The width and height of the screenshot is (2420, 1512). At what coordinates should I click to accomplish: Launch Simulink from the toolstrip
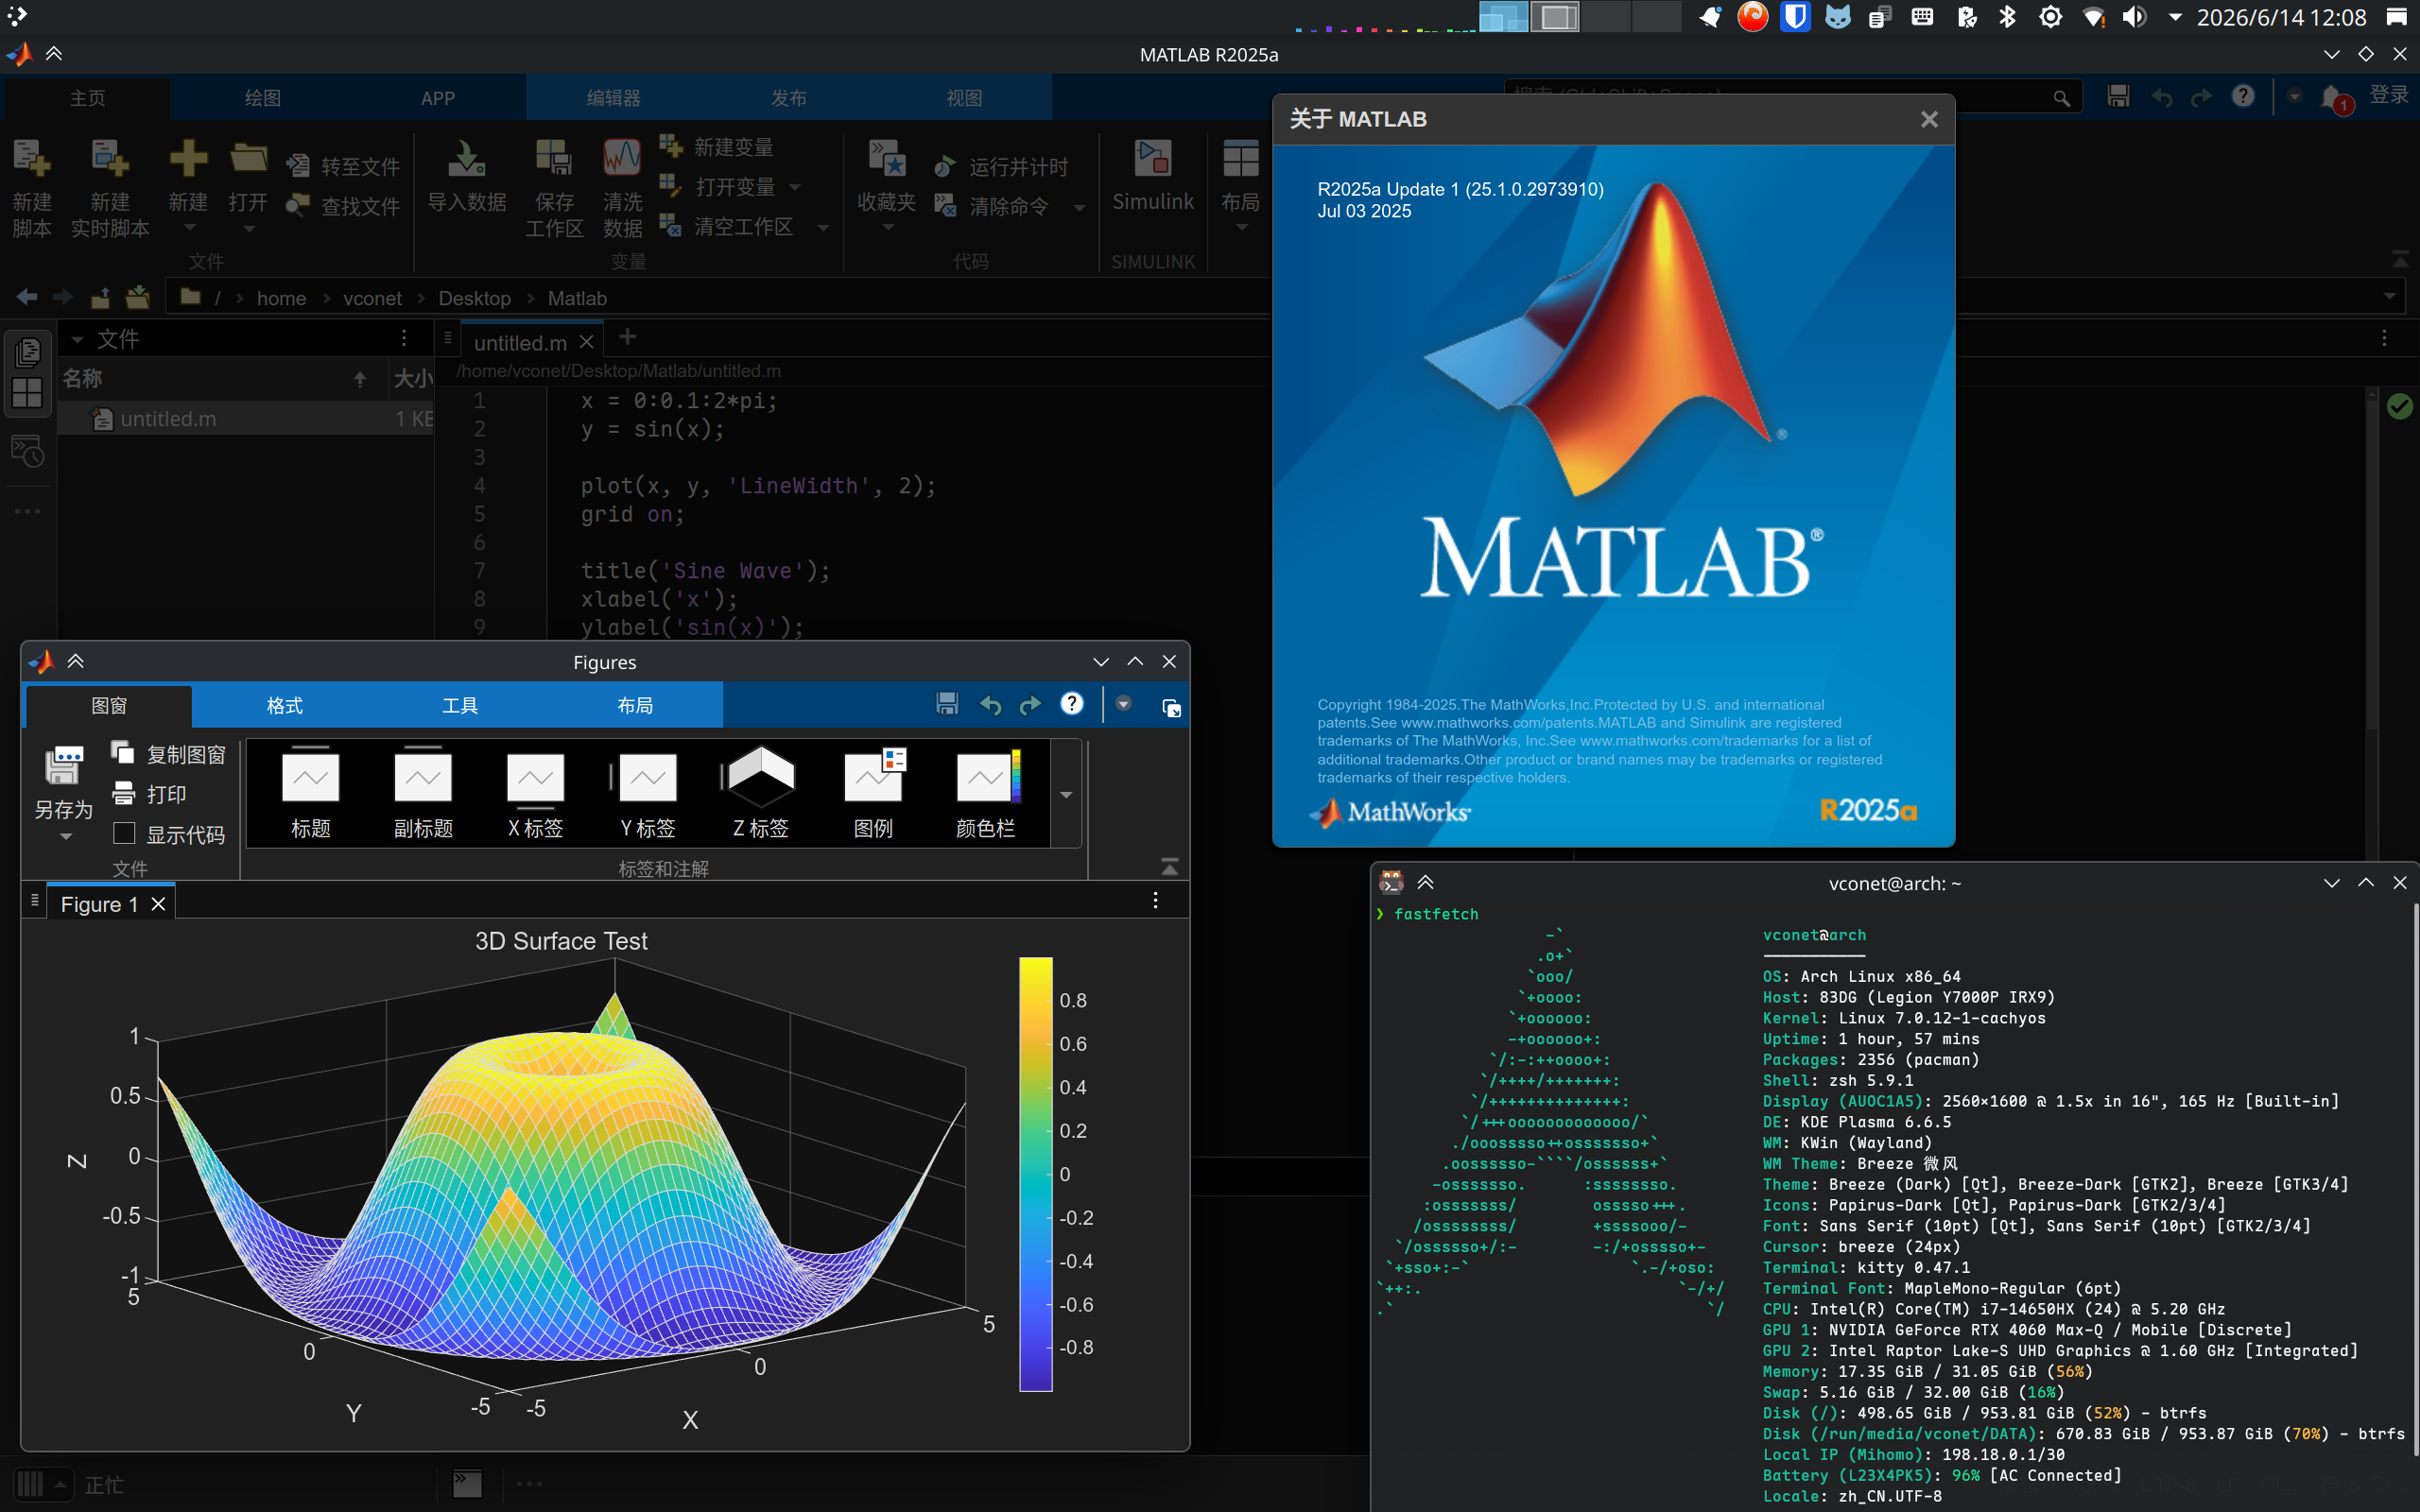tap(1153, 158)
